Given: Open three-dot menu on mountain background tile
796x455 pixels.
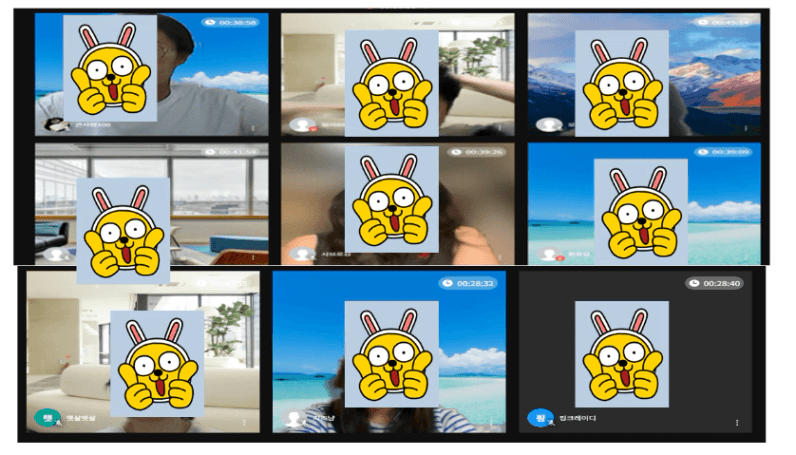Looking at the screenshot, I should 745,128.
